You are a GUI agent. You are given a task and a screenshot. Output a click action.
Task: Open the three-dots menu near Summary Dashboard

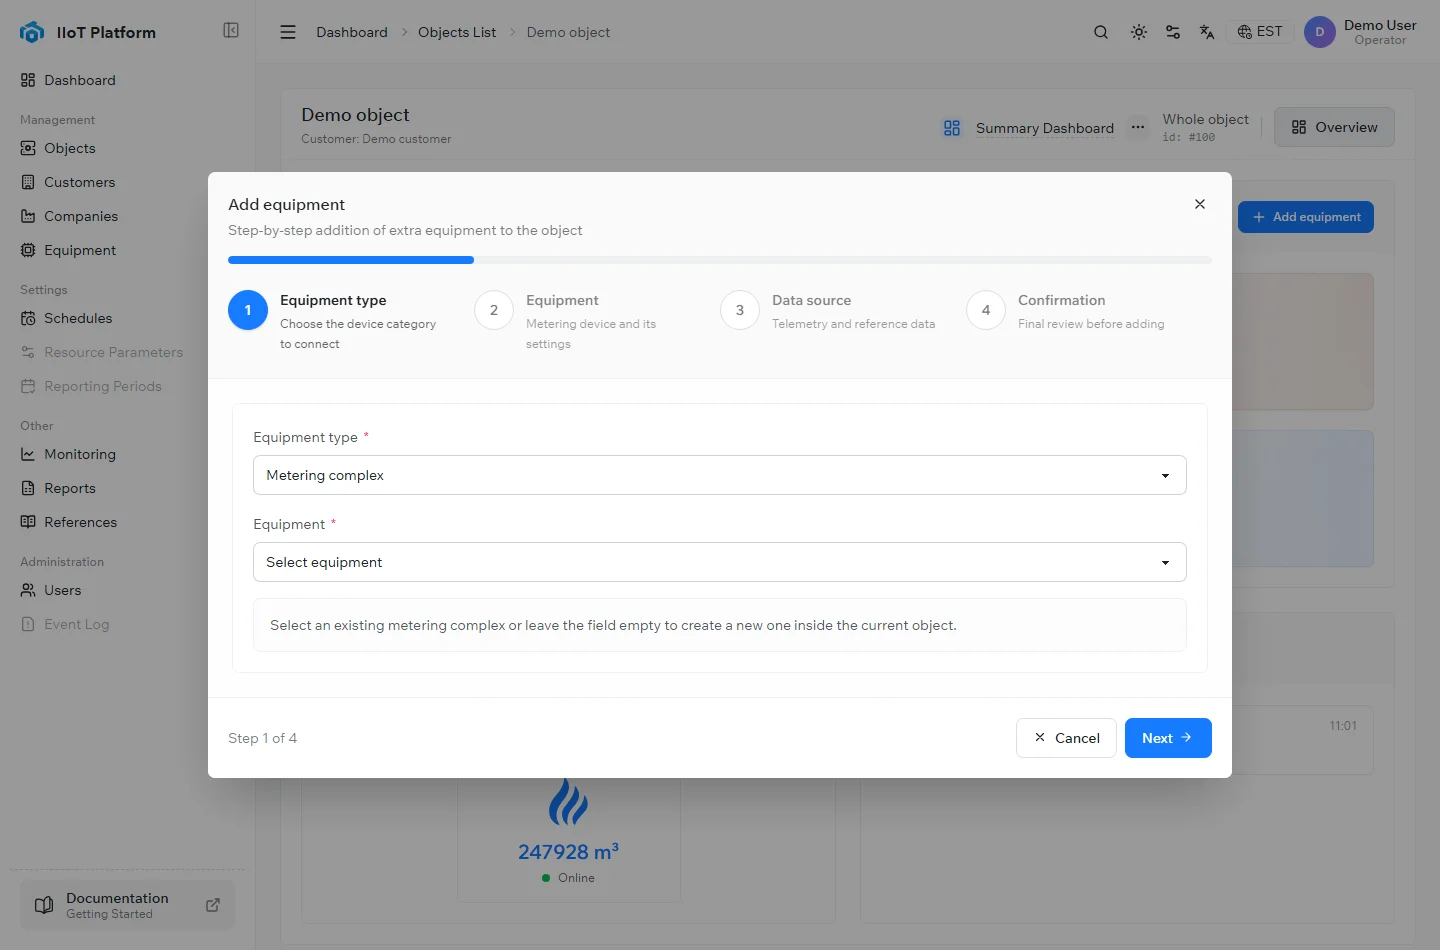click(x=1138, y=127)
